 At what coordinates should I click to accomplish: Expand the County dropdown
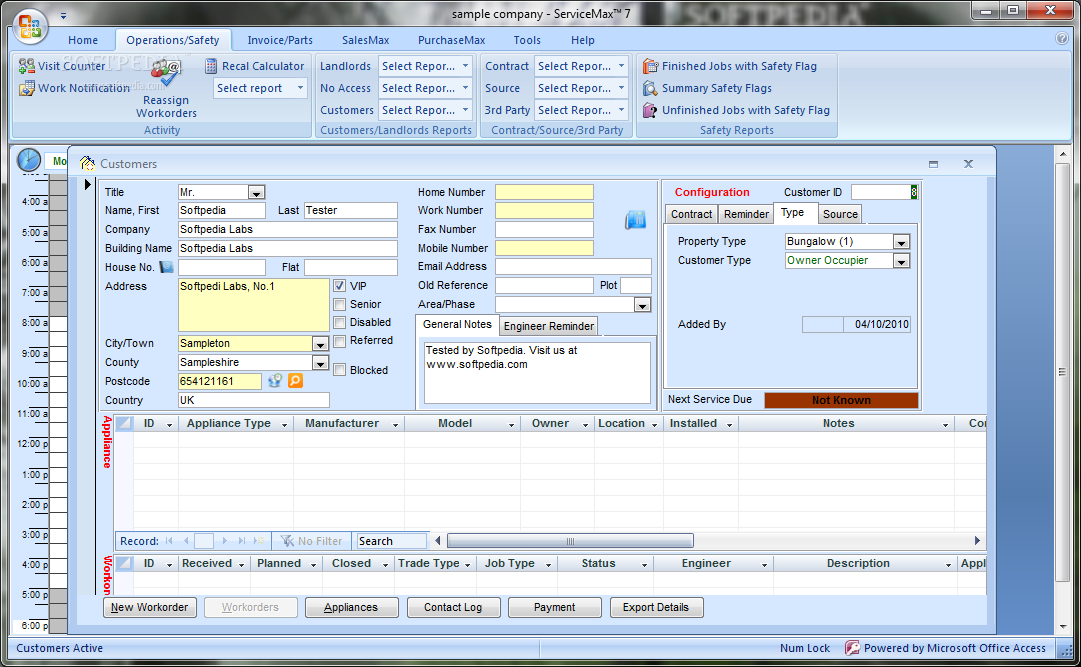[x=320, y=363]
